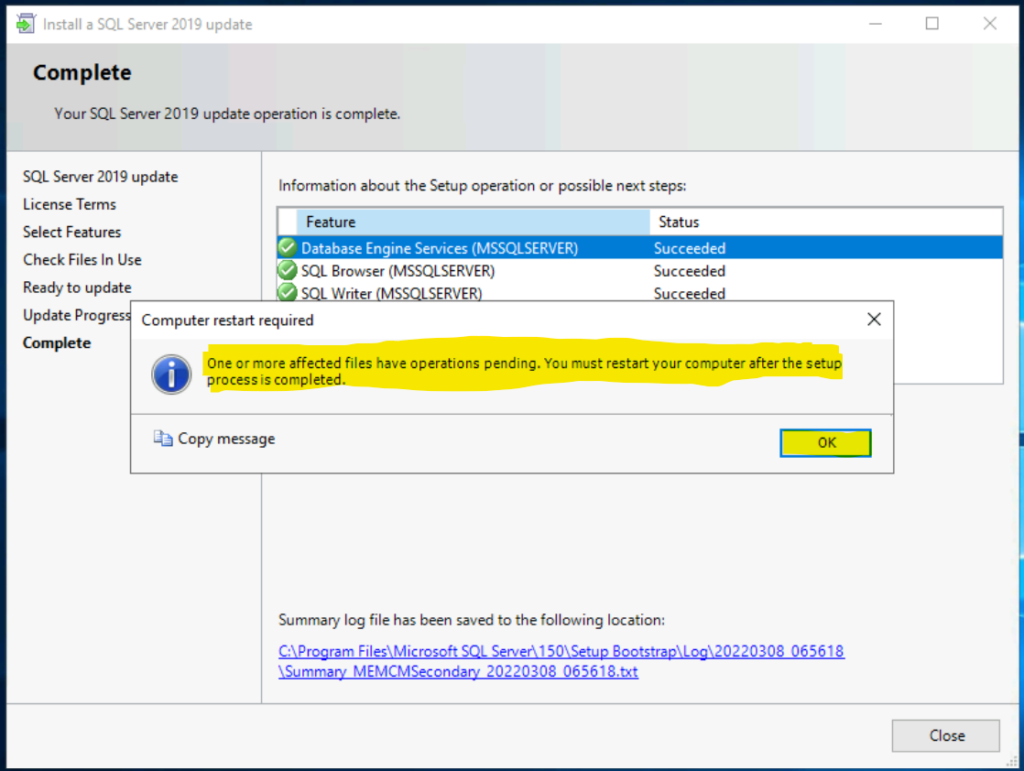Click the installer icon in title bar
Viewport: 1024px width, 771px height.
tap(25, 24)
